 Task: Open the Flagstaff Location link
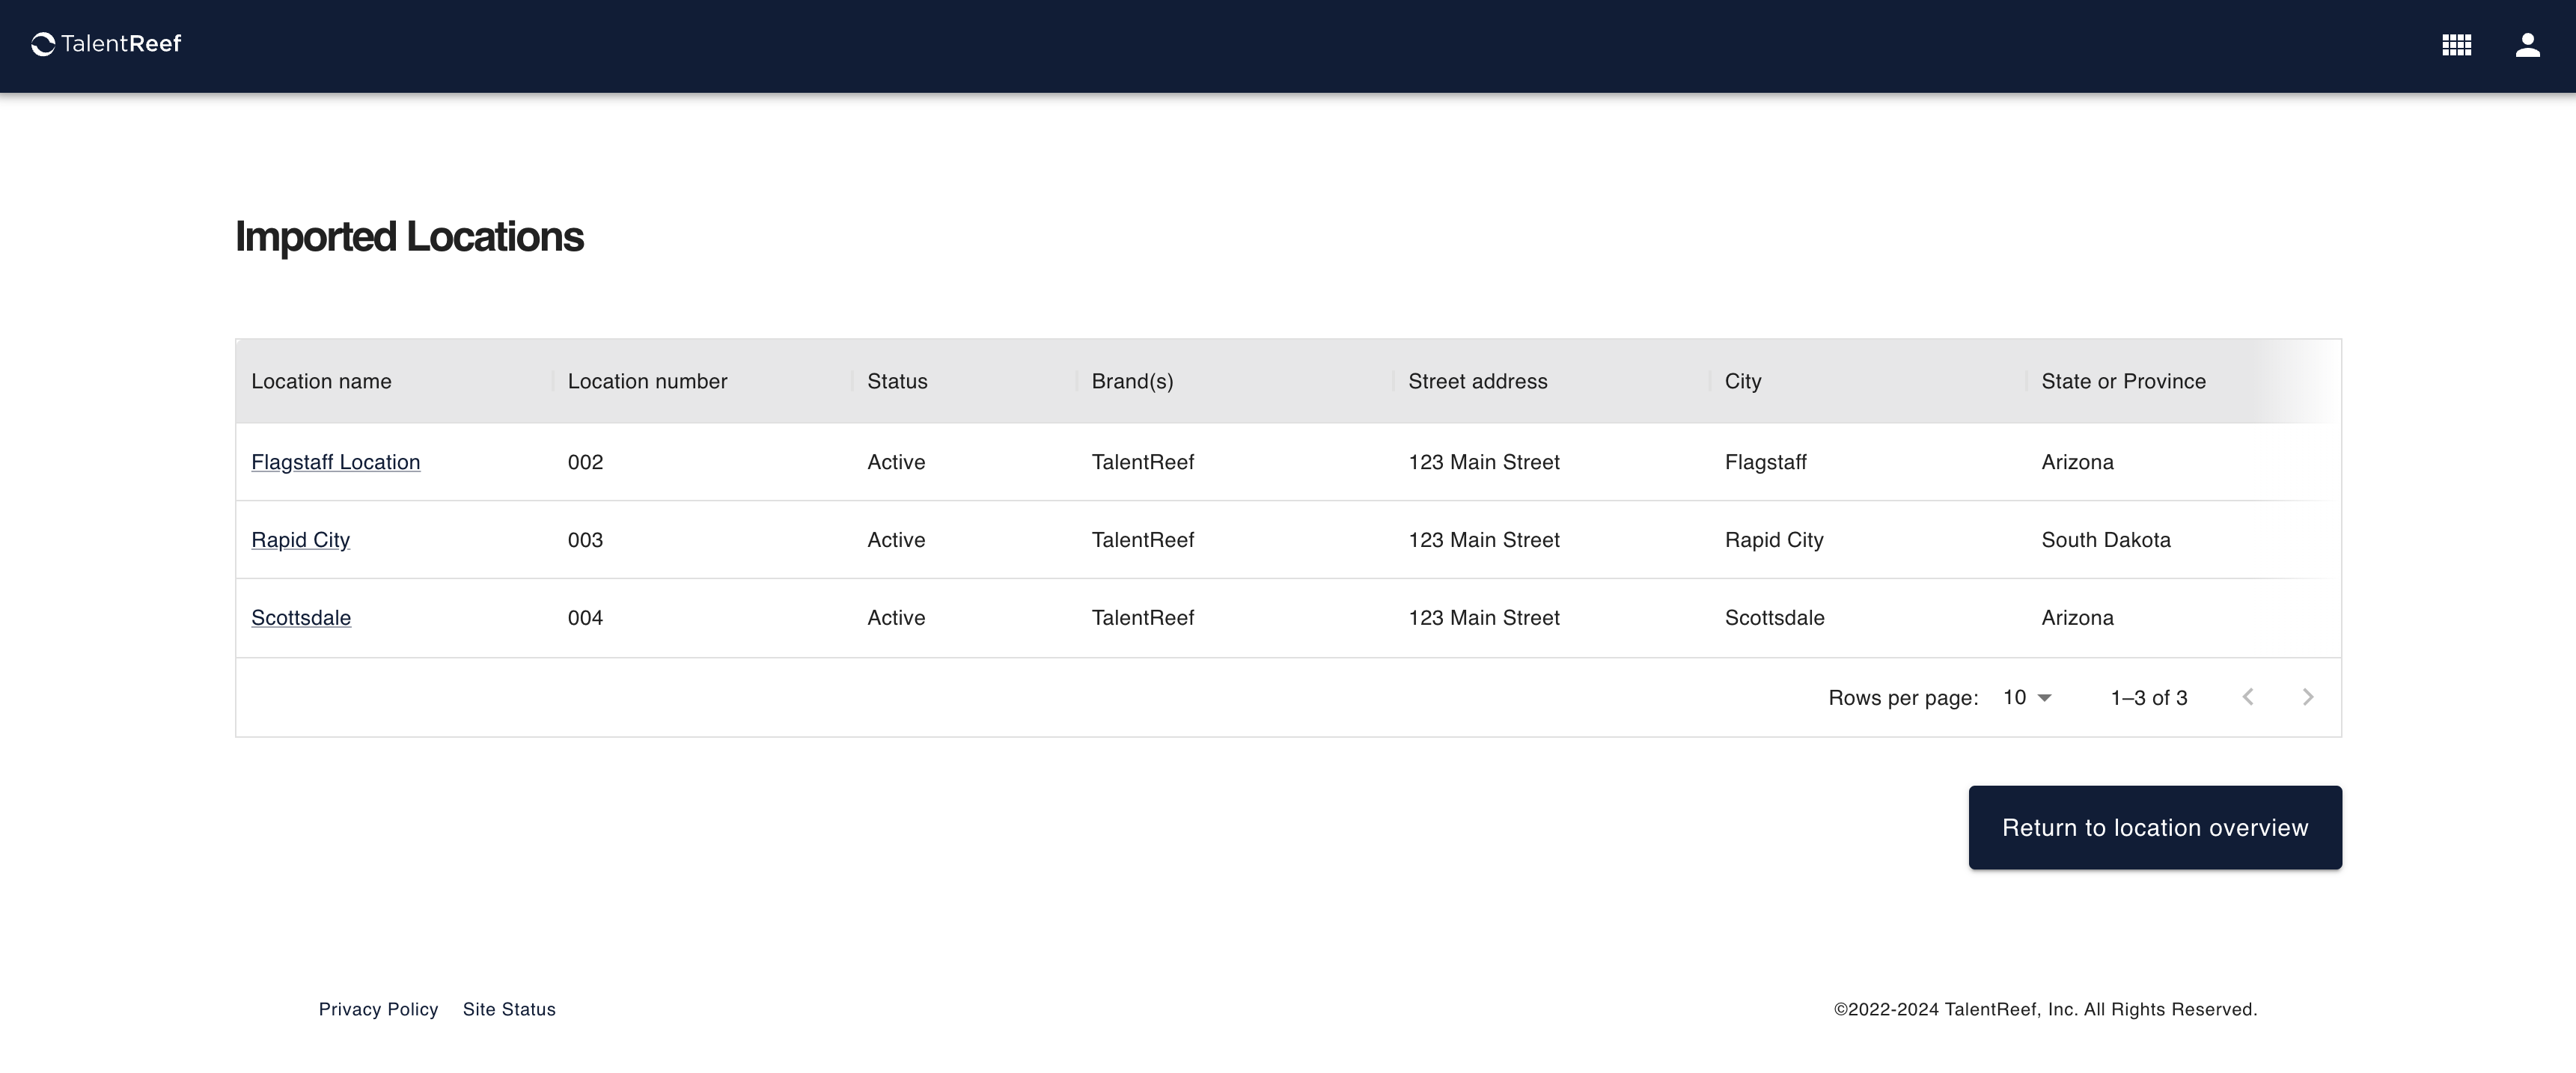pos(335,462)
